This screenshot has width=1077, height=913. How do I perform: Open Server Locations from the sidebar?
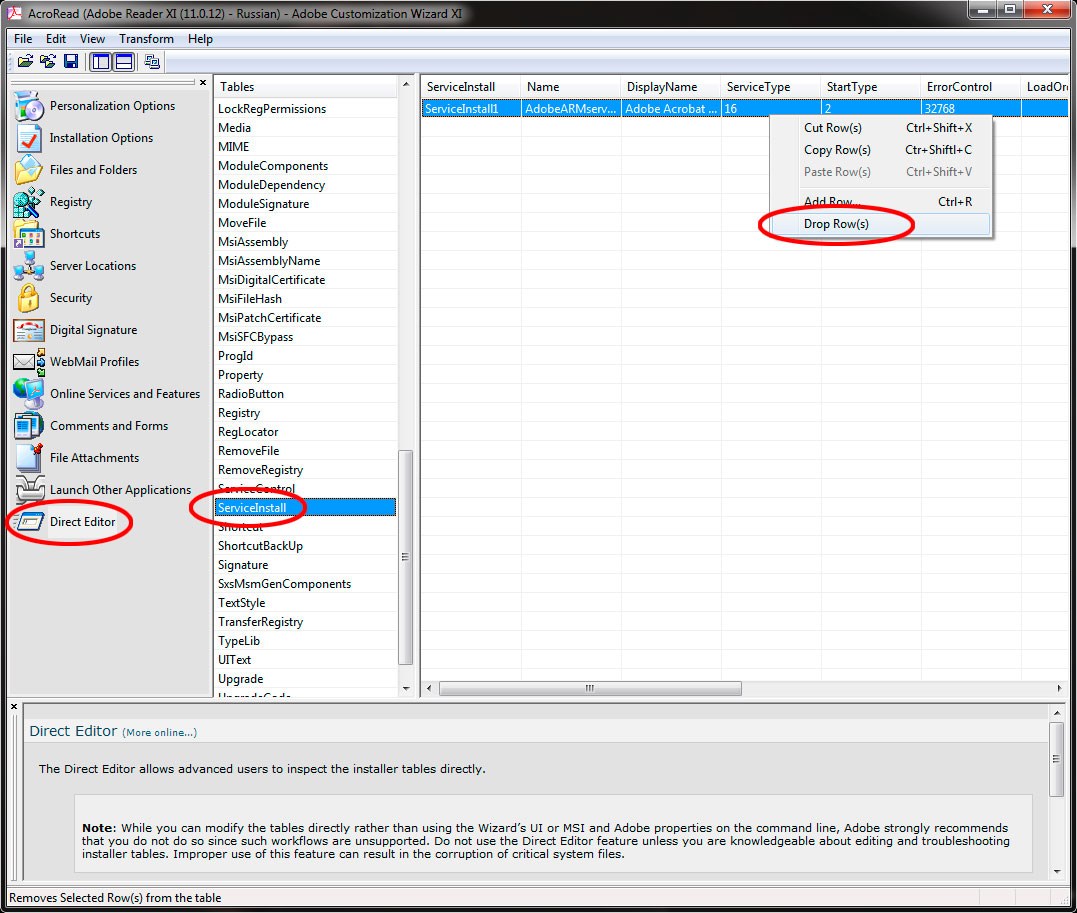click(93, 266)
